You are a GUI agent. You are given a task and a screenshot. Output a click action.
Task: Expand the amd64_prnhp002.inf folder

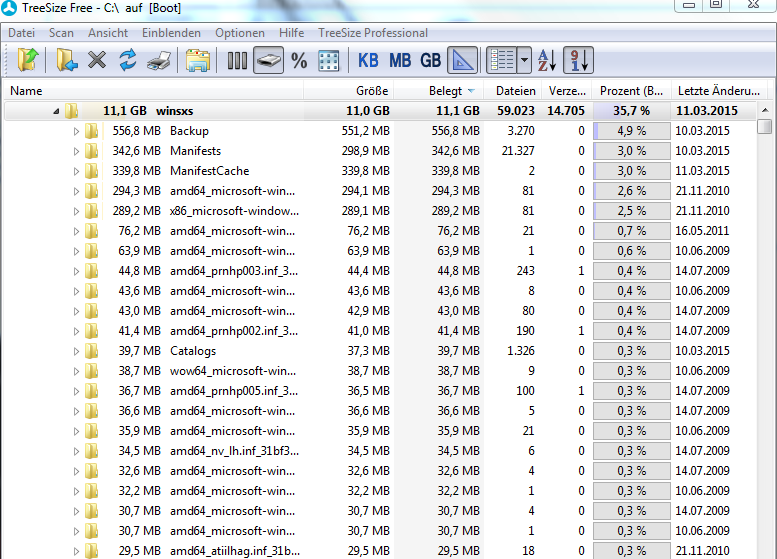pyautogui.click(x=76, y=331)
